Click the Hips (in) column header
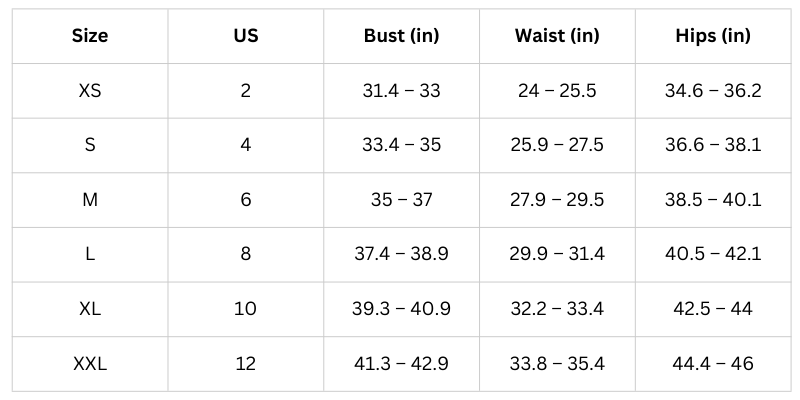800x400 pixels. click(713, 37)
